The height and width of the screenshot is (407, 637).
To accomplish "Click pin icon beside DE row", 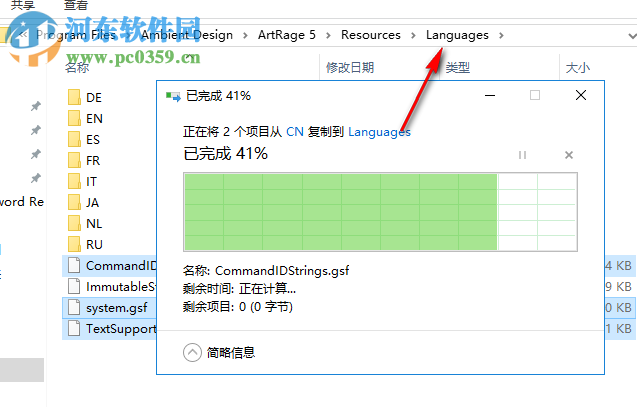I will coord(36,106).
